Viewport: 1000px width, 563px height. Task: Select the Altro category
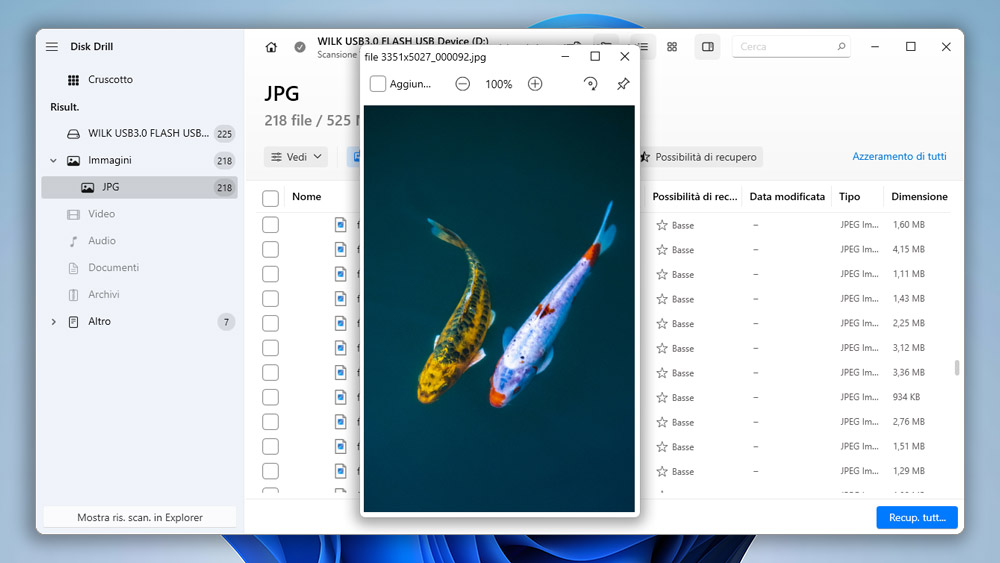tap(139, 321)
